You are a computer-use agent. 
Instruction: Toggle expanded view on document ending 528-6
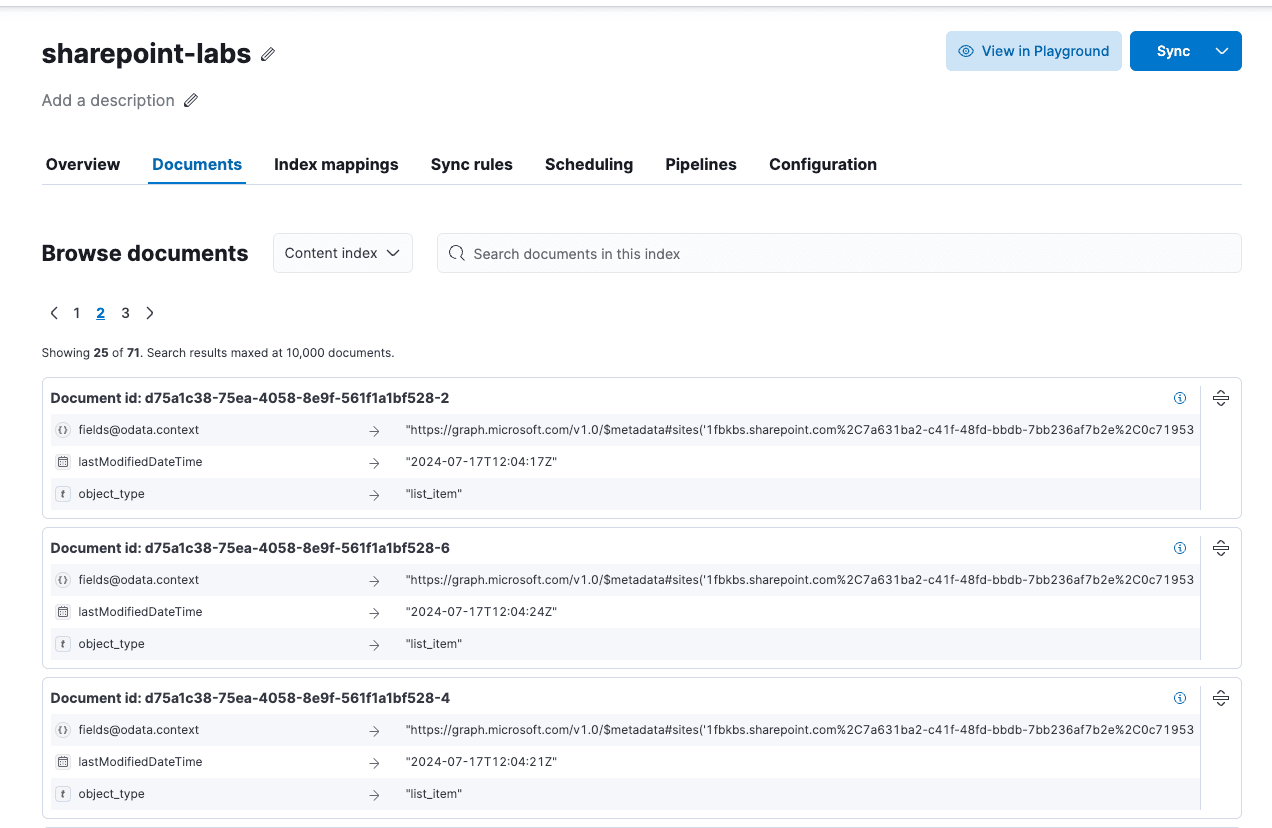[1221, 547]
